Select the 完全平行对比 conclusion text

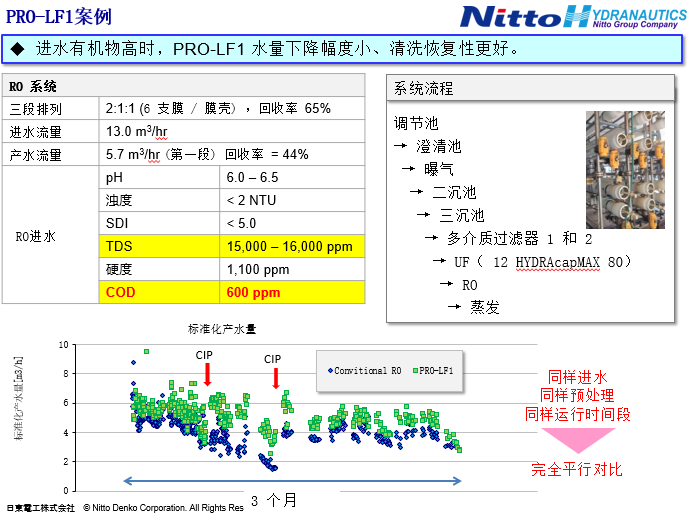tap(577, 469)
